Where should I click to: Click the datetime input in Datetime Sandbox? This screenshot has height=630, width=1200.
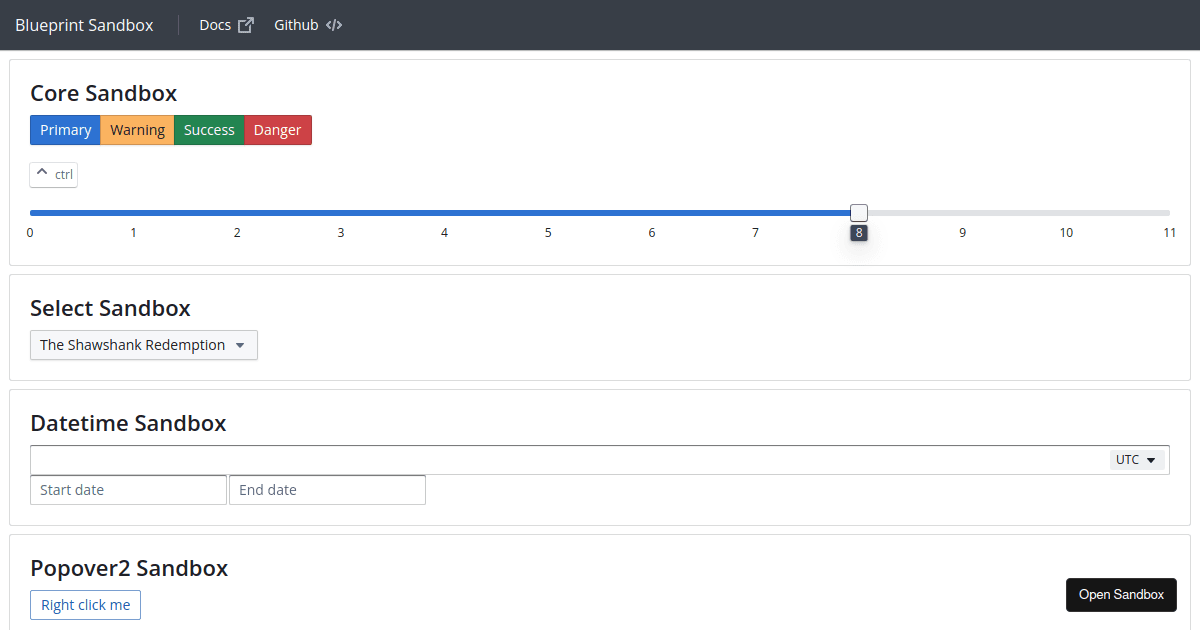click(500, 459)
